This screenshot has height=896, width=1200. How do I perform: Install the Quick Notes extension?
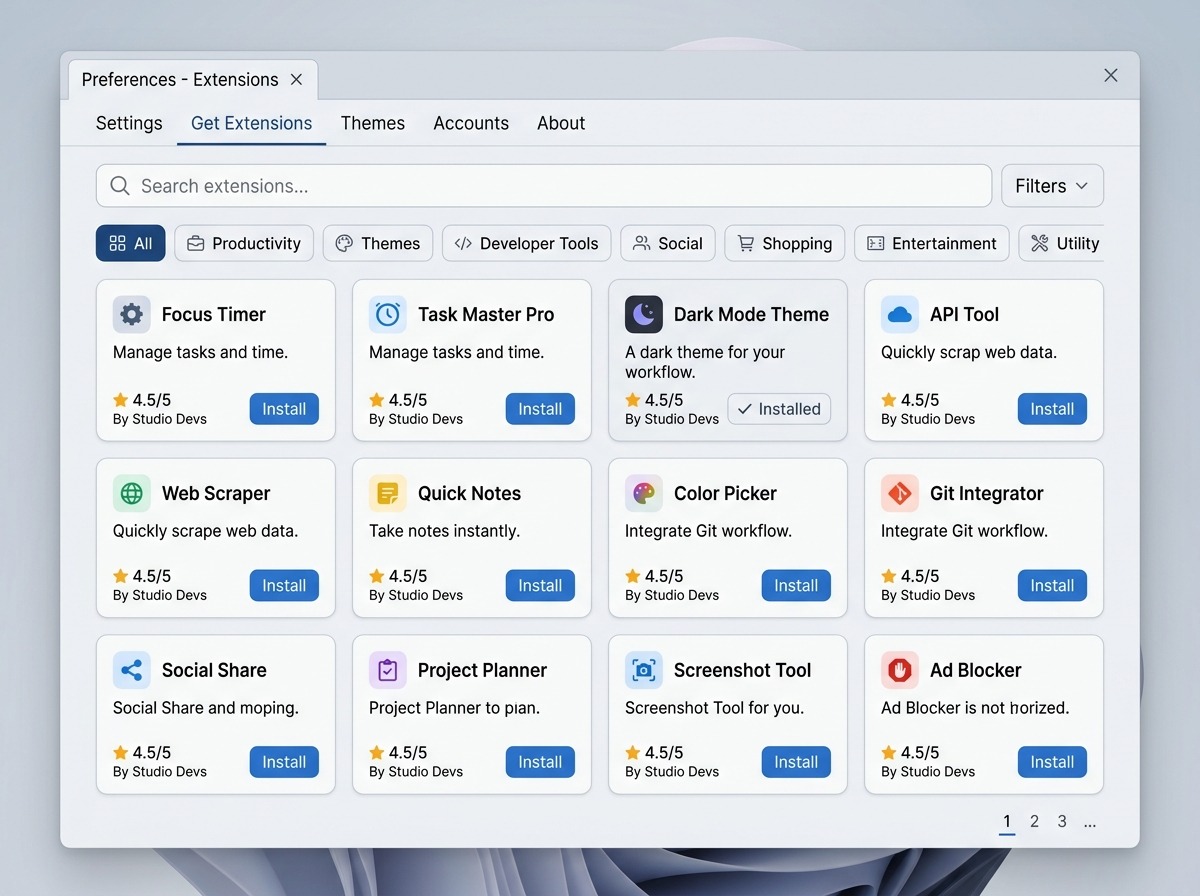[x=540, y=586]
